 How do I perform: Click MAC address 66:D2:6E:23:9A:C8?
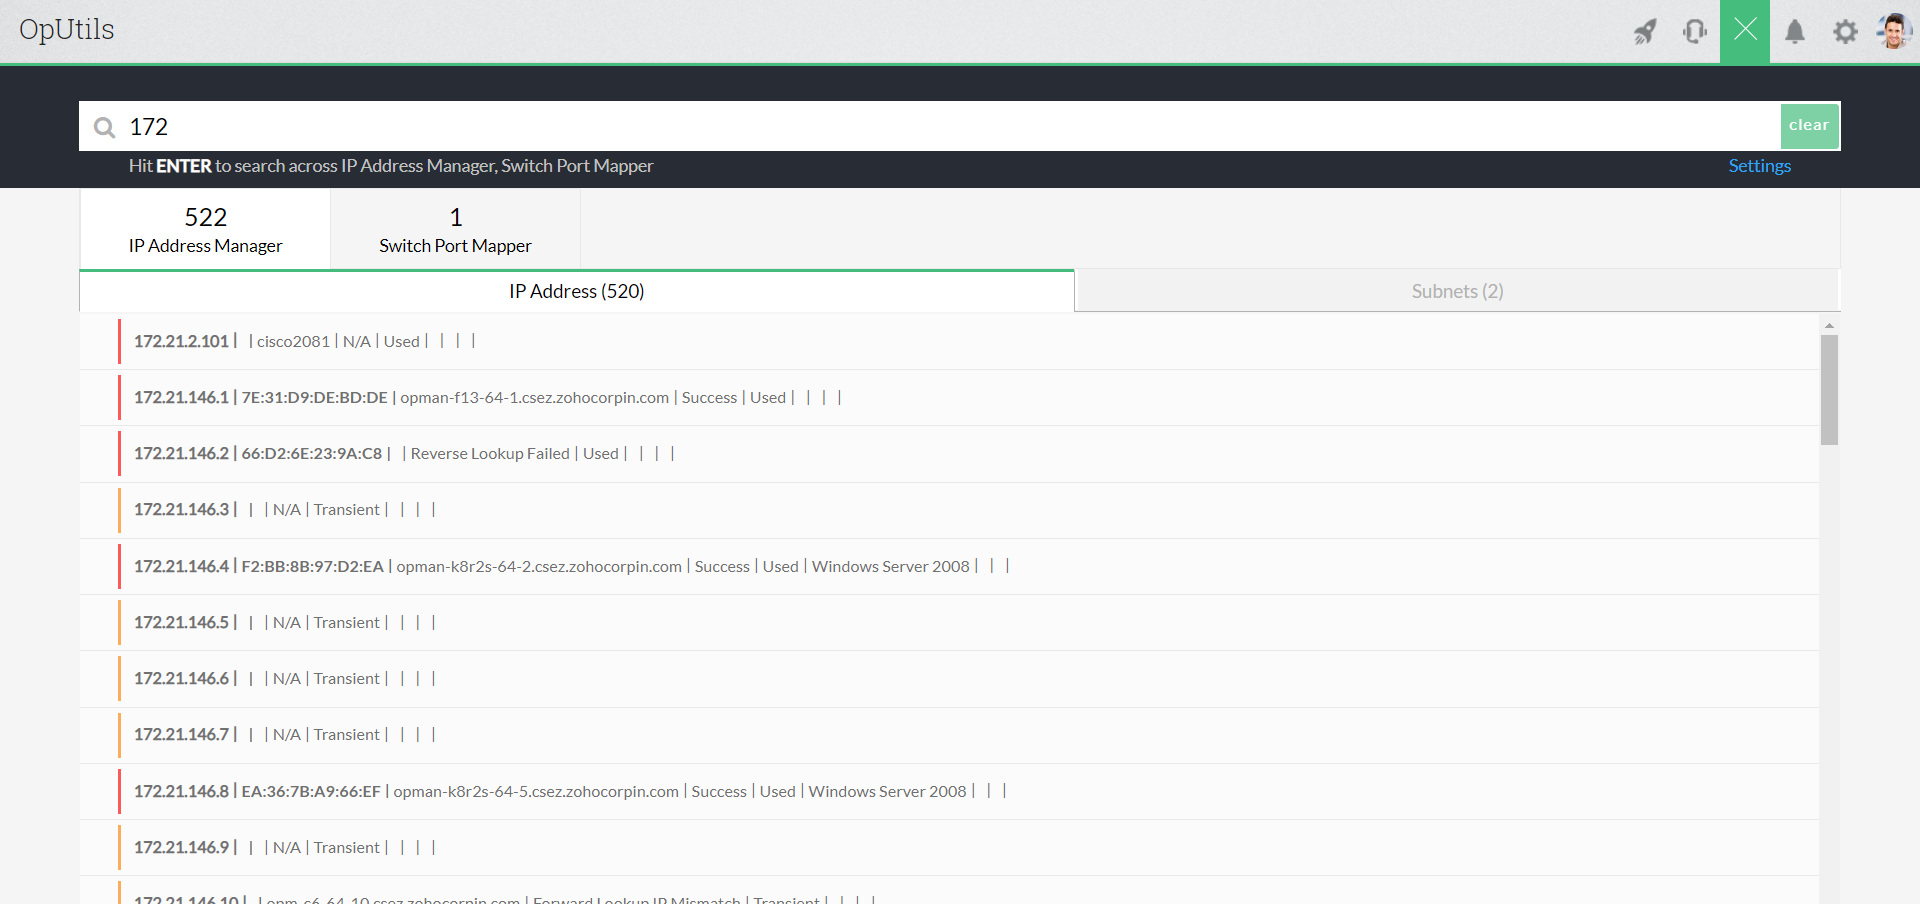pyautogui.click(x=312, y=453)
